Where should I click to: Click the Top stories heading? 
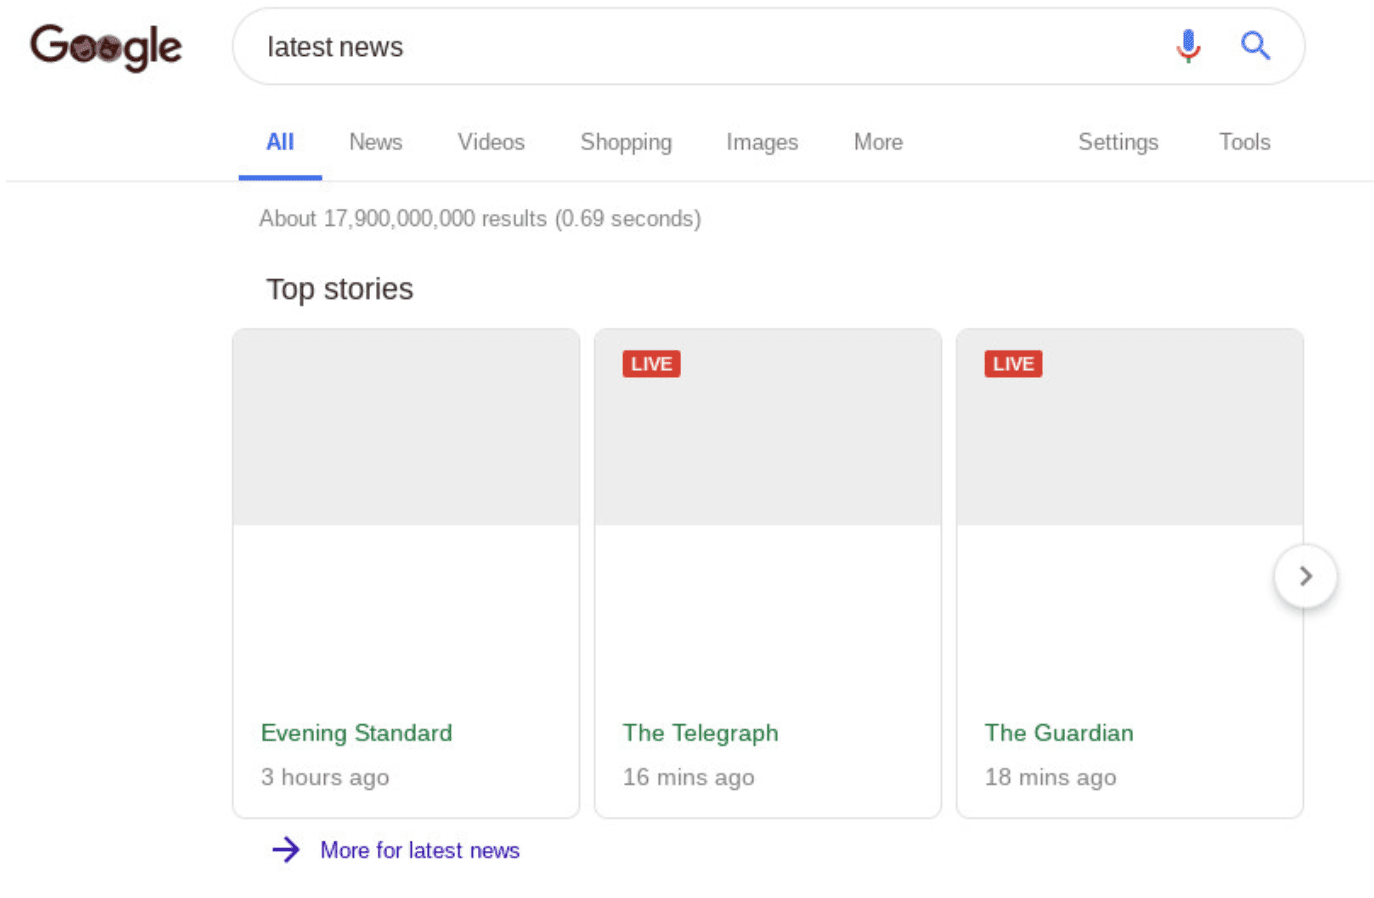340,289
